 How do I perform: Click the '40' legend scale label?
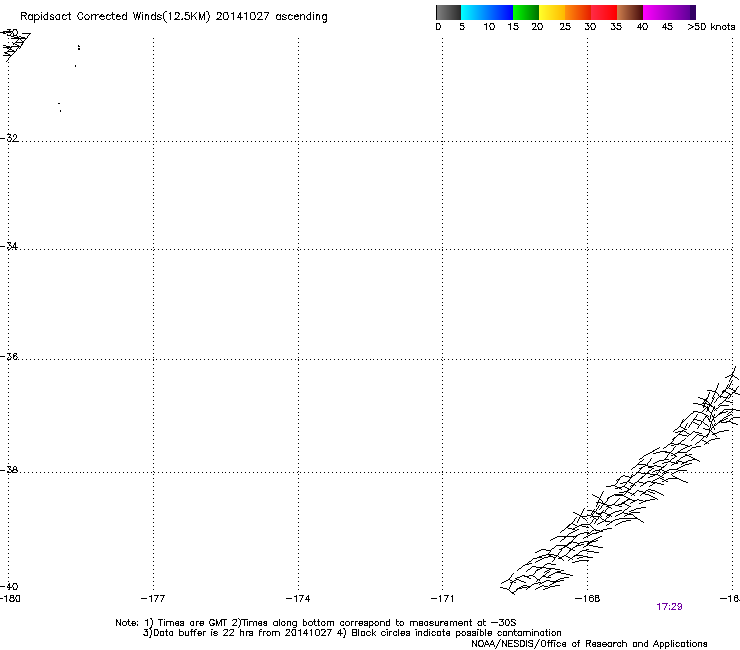click(642, 27)
